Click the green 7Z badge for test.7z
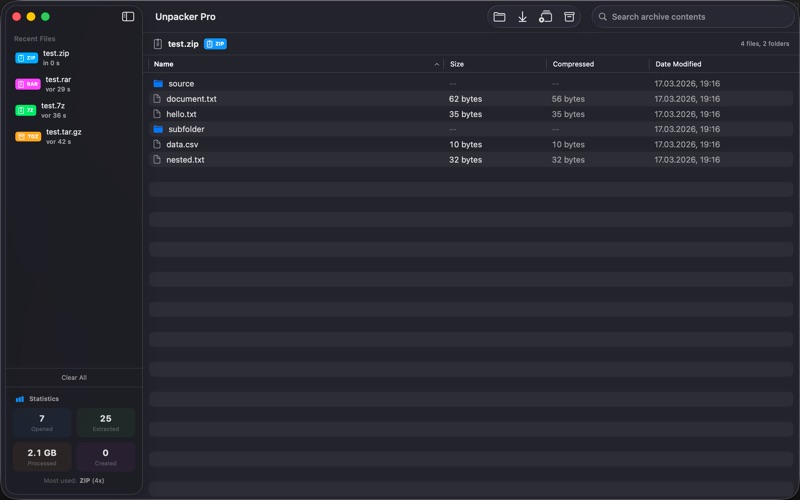 pyautogui.click(x=26, y=110)
